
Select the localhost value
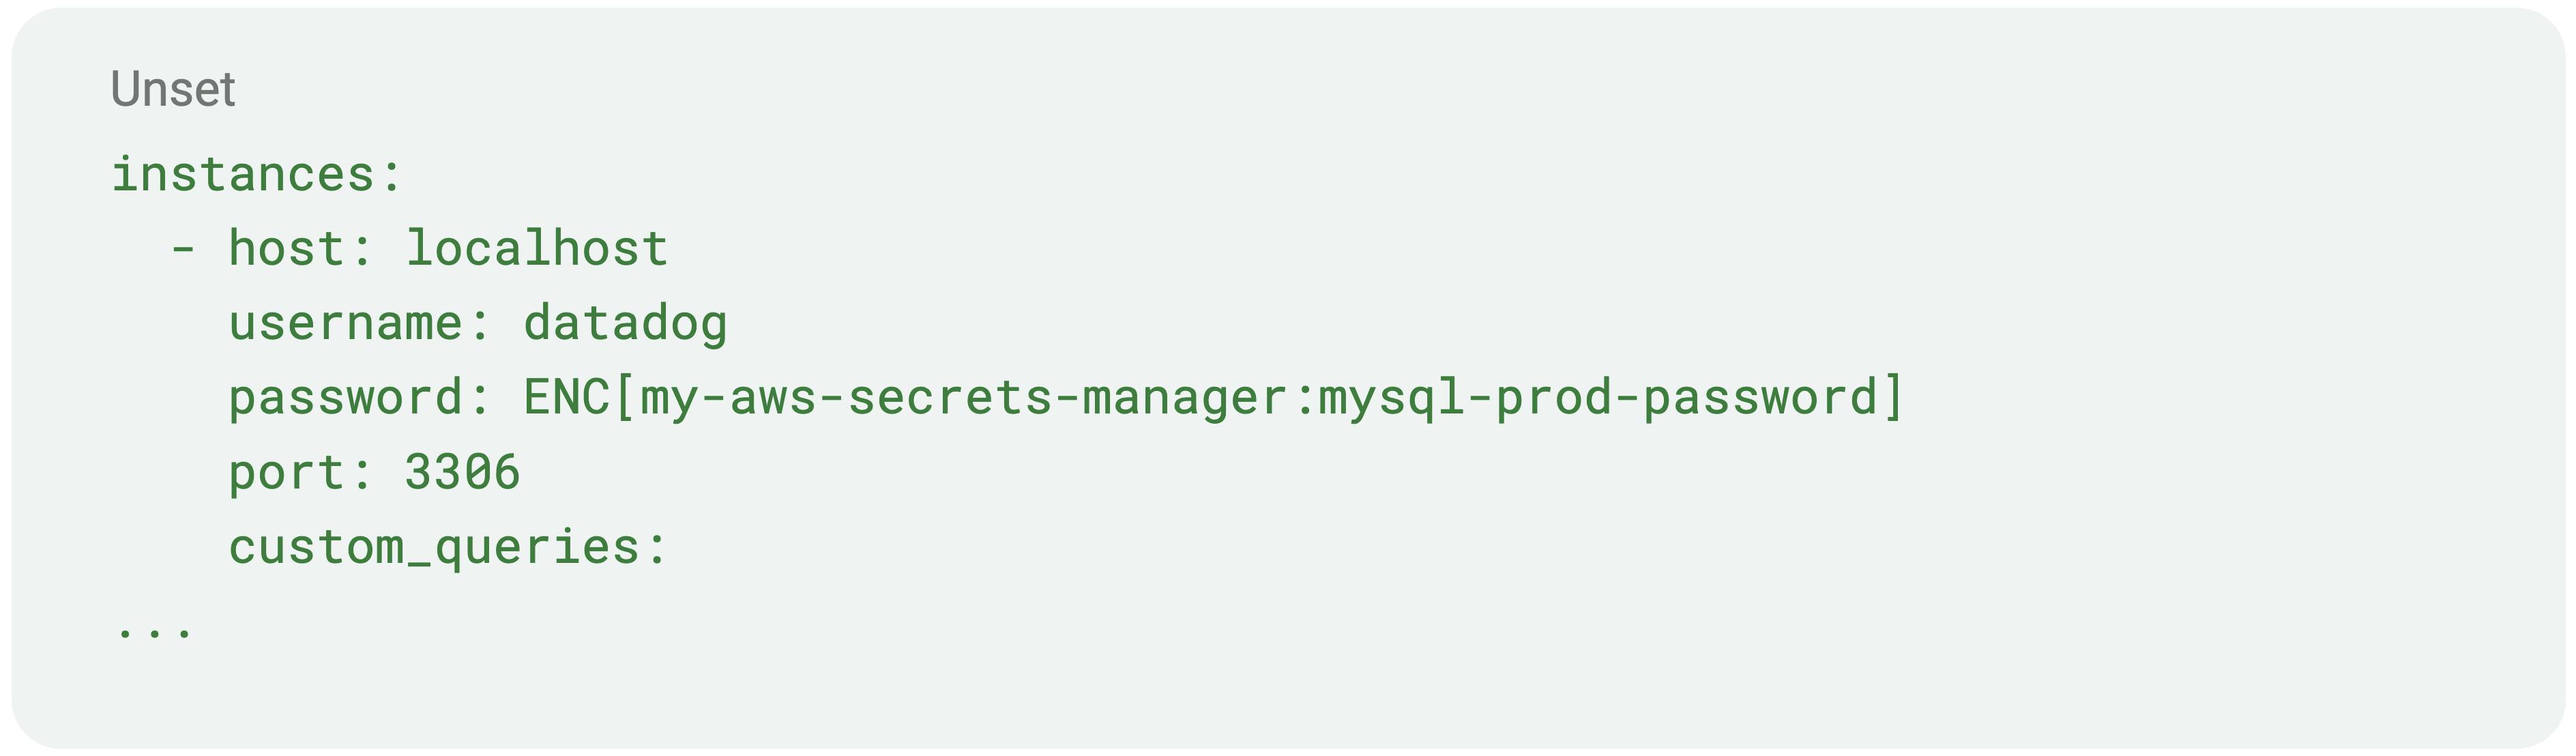[x=537, y=248]
